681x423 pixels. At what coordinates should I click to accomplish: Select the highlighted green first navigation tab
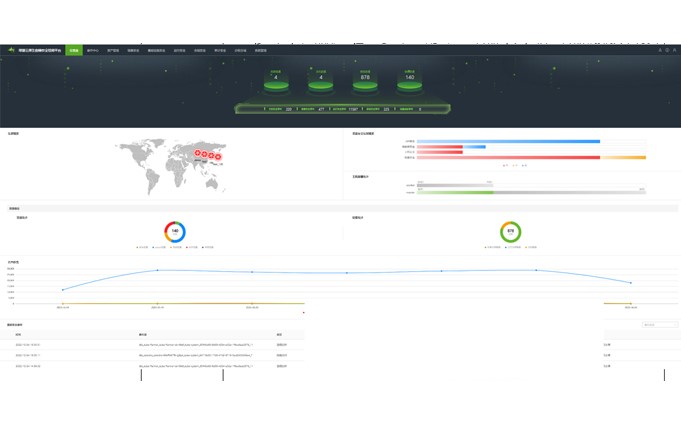point(74,50)
